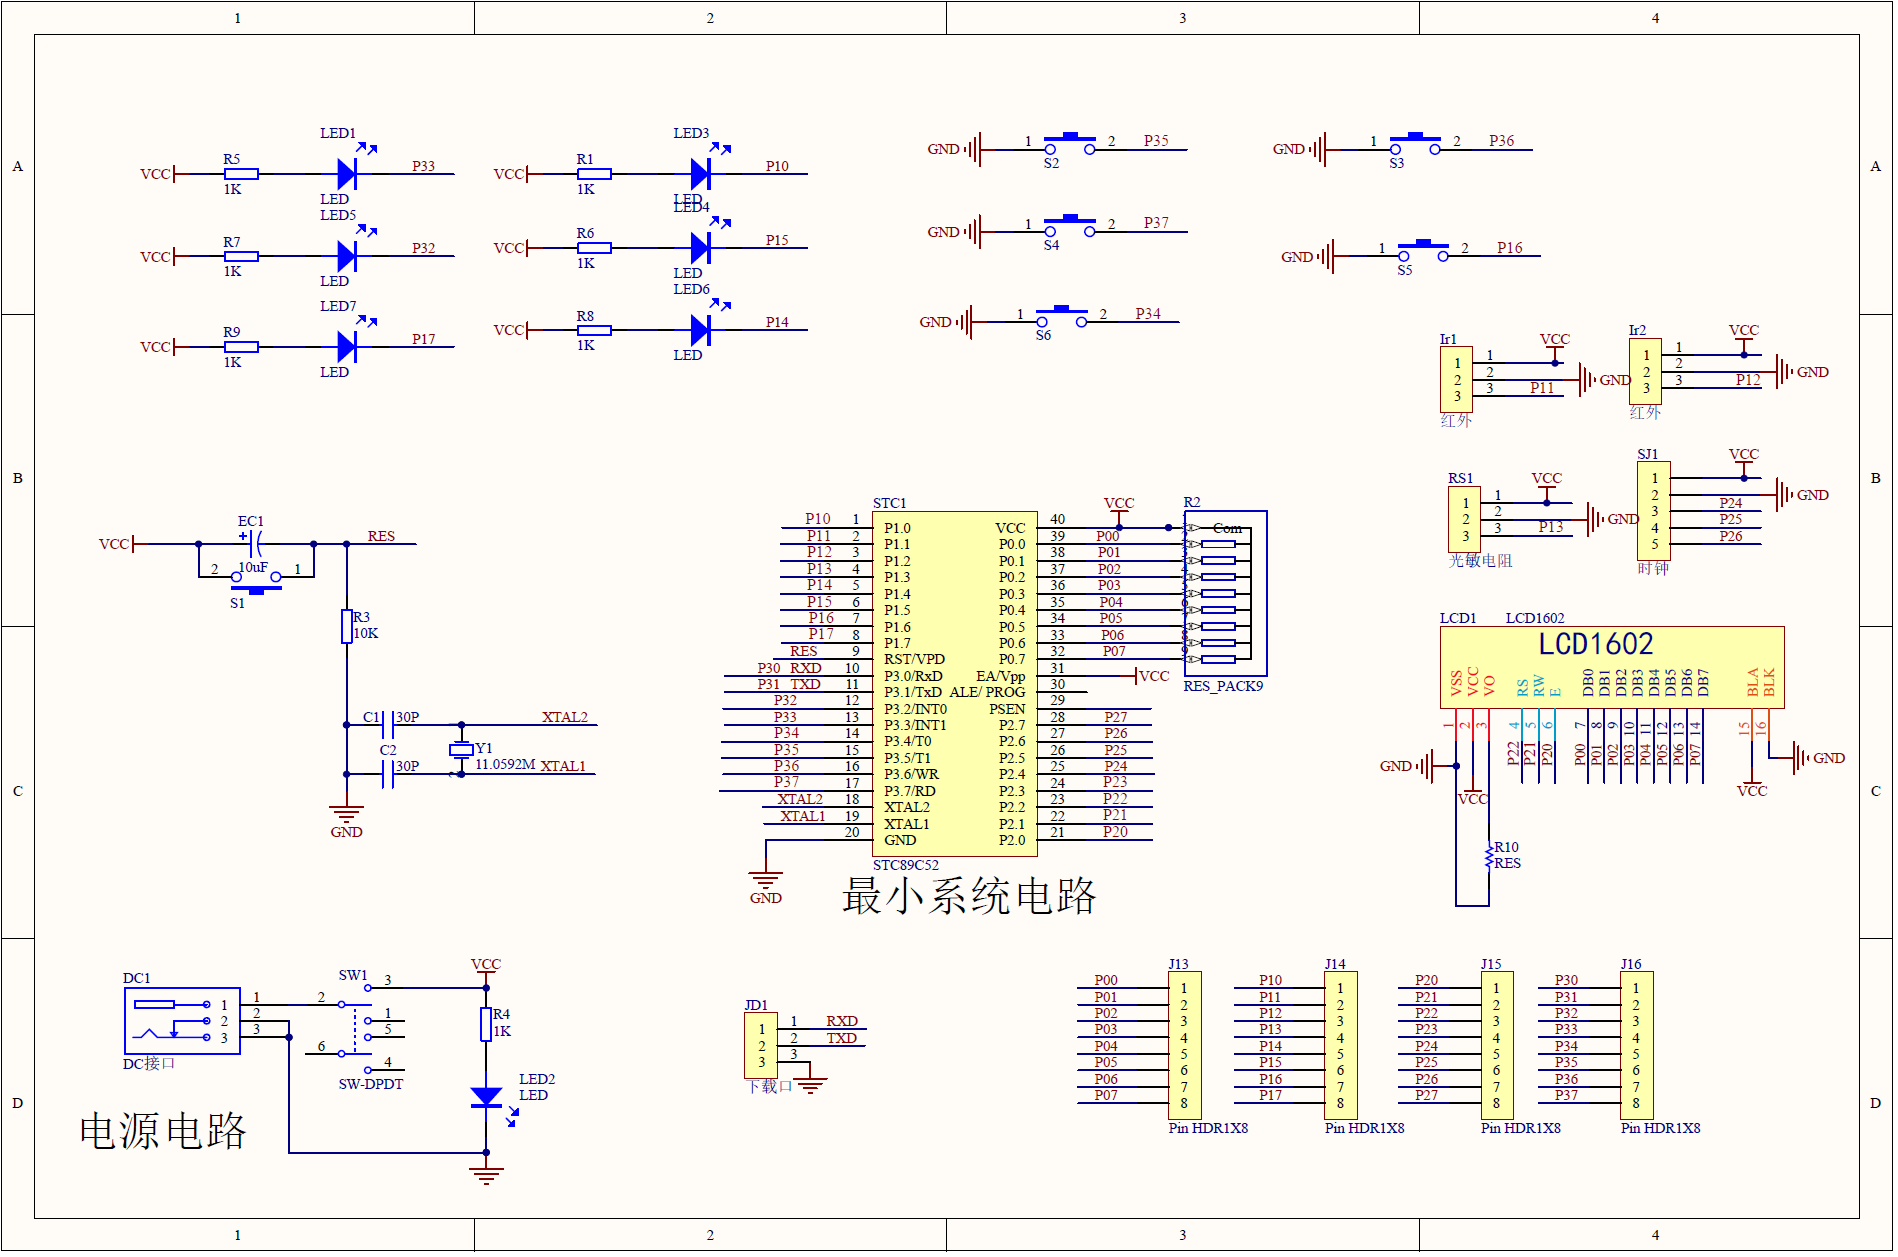Select the LED6 diode symbol
Screen dimensions: 1898x1257
point(701,329)
